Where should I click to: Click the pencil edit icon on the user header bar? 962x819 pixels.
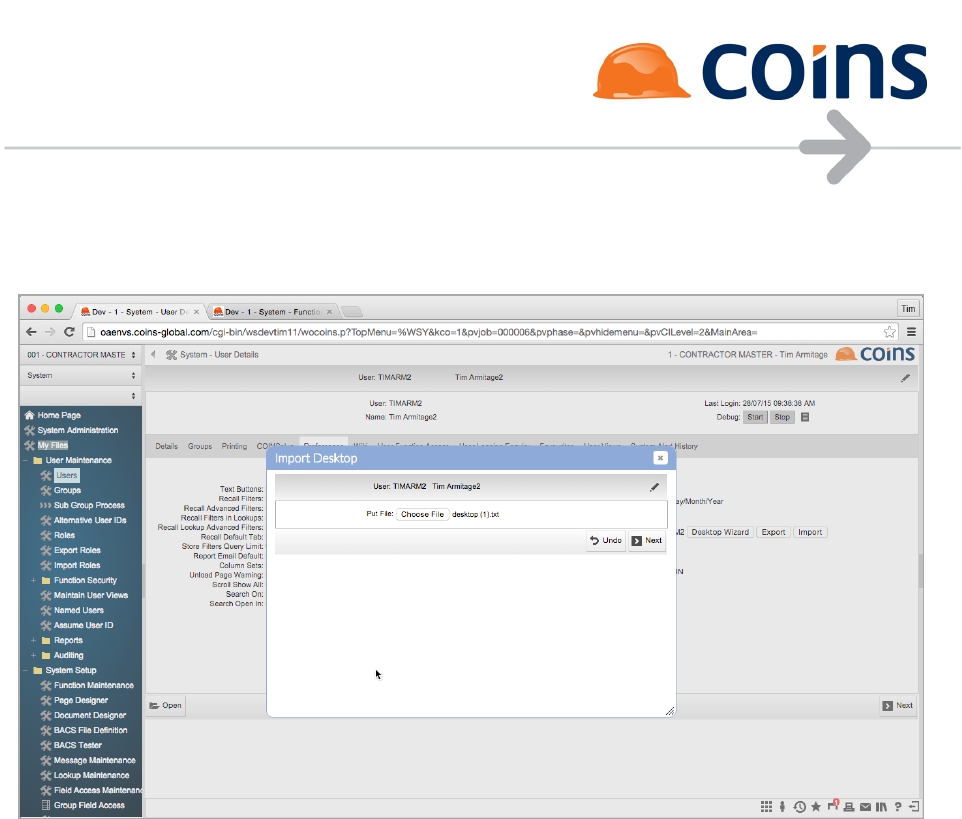tap(906, 378)
